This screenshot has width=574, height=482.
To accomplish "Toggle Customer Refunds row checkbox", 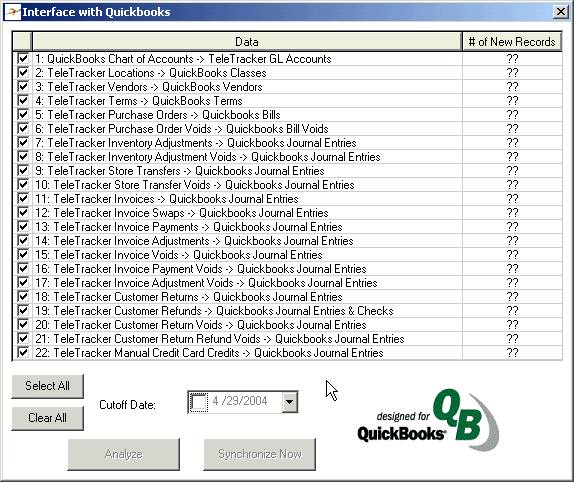I will 23,310.
